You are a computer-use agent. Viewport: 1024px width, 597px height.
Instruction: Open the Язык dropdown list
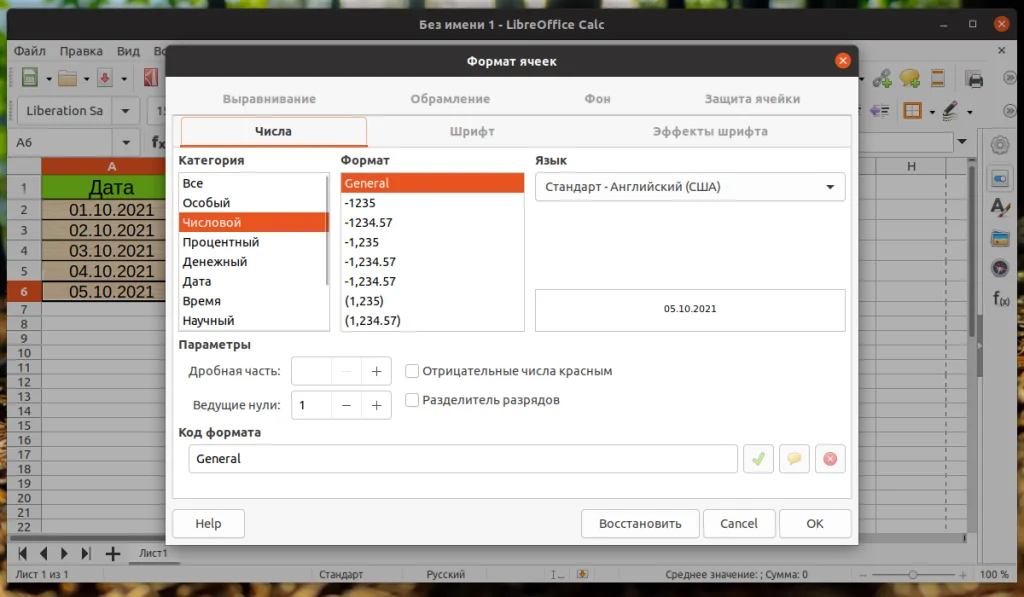pos(828,186)
